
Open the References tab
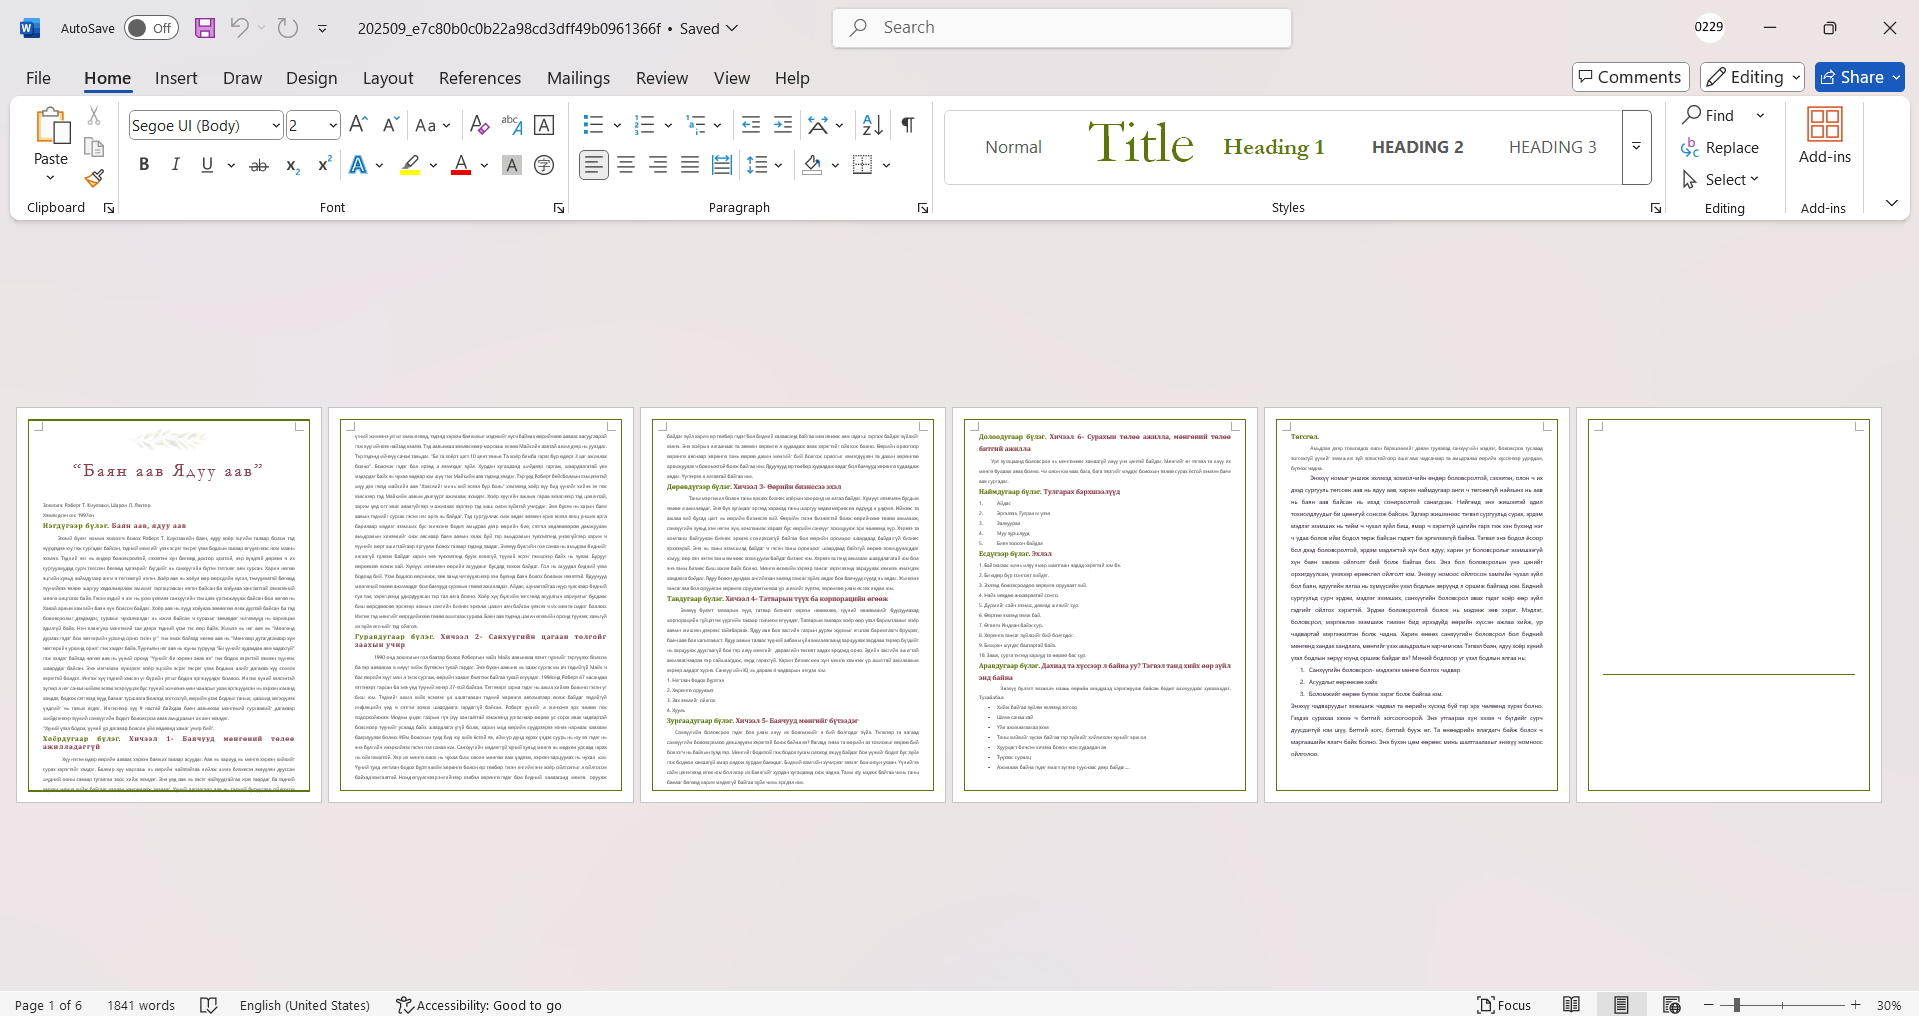pyautogui.click(x=479, y=78)
